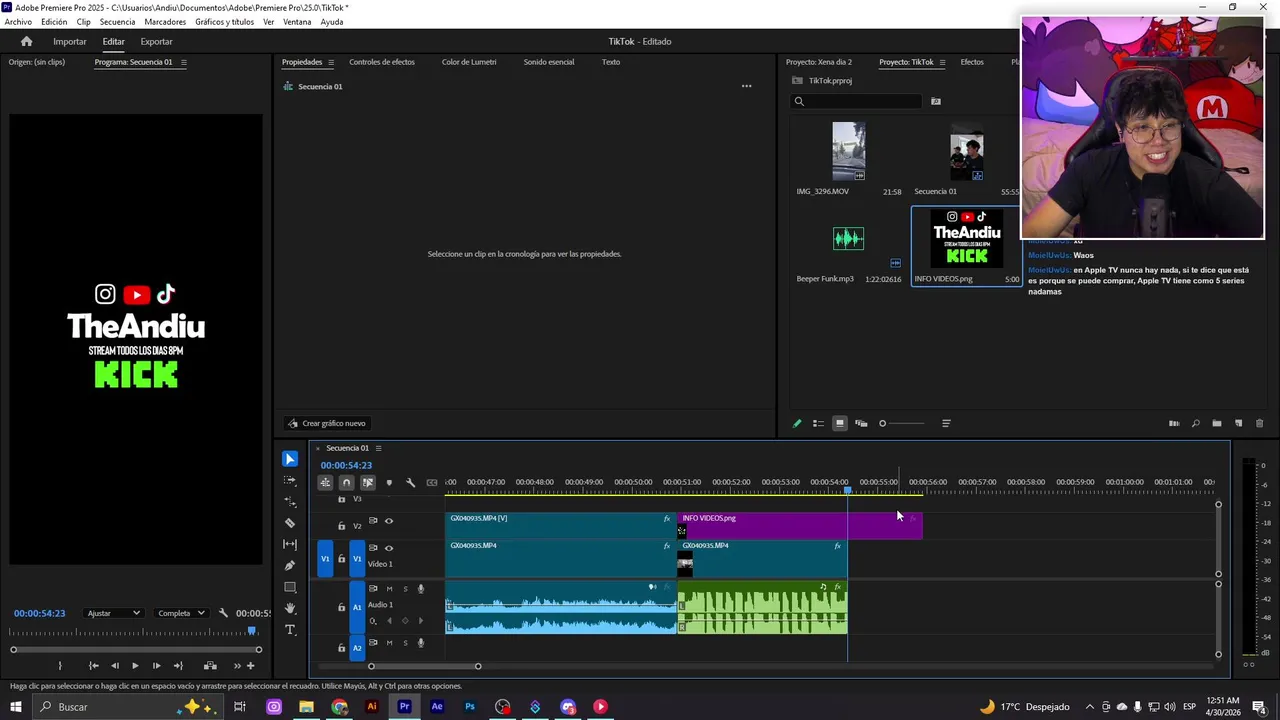The width and height of the screenshot is (1280, 720).
Task: Solo the A1 audio track
Action: [405, 589]
